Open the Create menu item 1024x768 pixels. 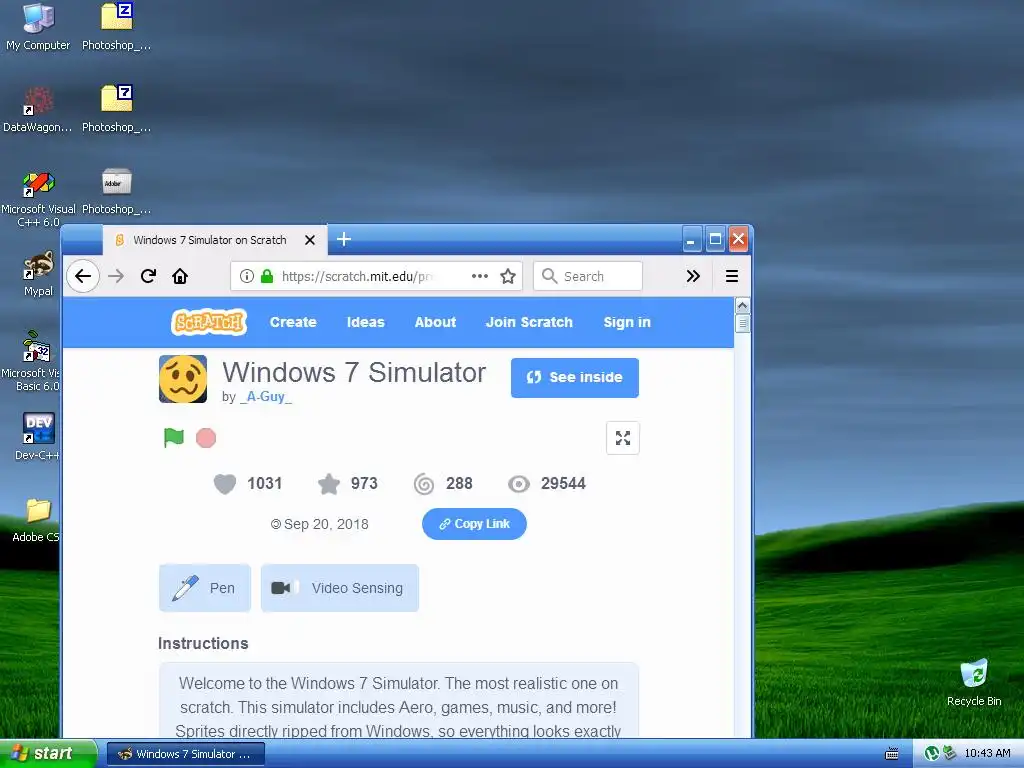coord(293,322)
